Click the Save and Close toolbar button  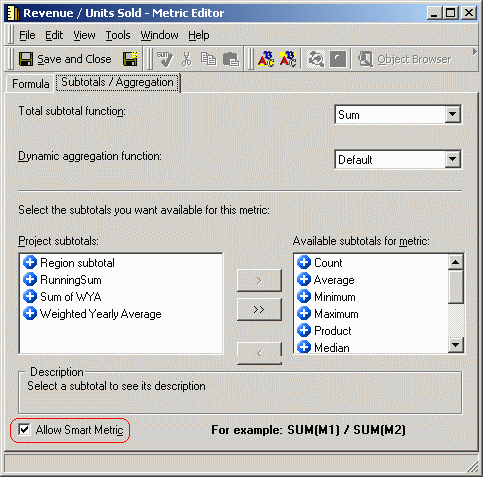pyautogui.click(x=65, y=59)
